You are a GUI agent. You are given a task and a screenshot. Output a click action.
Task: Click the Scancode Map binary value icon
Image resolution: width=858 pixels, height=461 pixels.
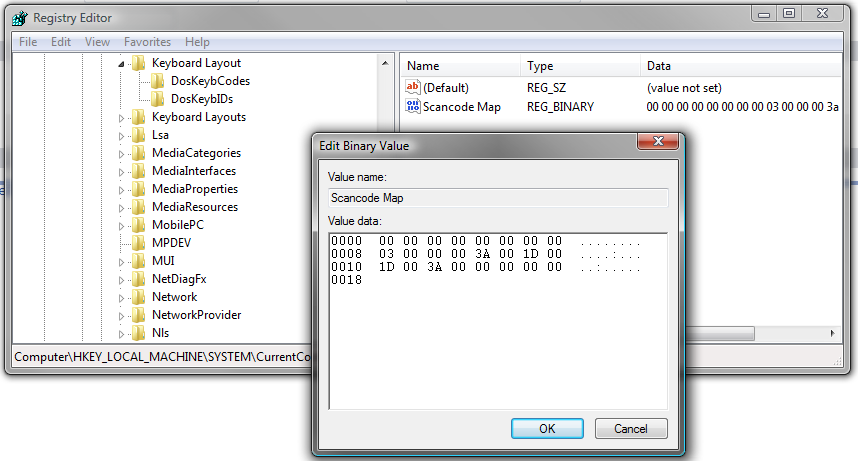click(x=413, y=106)
